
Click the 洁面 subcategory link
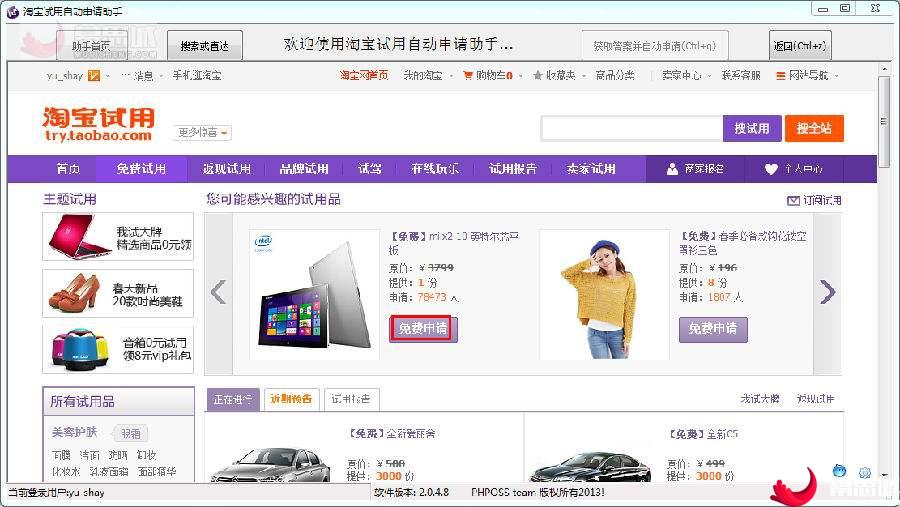90,455
